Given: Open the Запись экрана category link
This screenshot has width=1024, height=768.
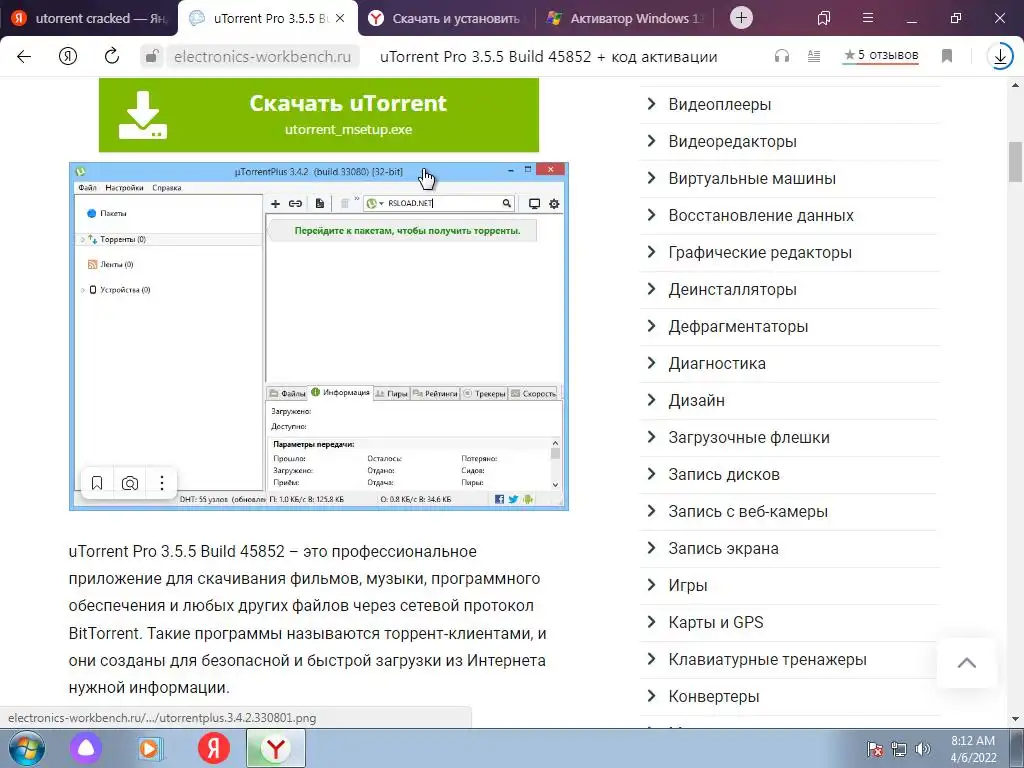Looking at the screenshot, I should 723,549.
